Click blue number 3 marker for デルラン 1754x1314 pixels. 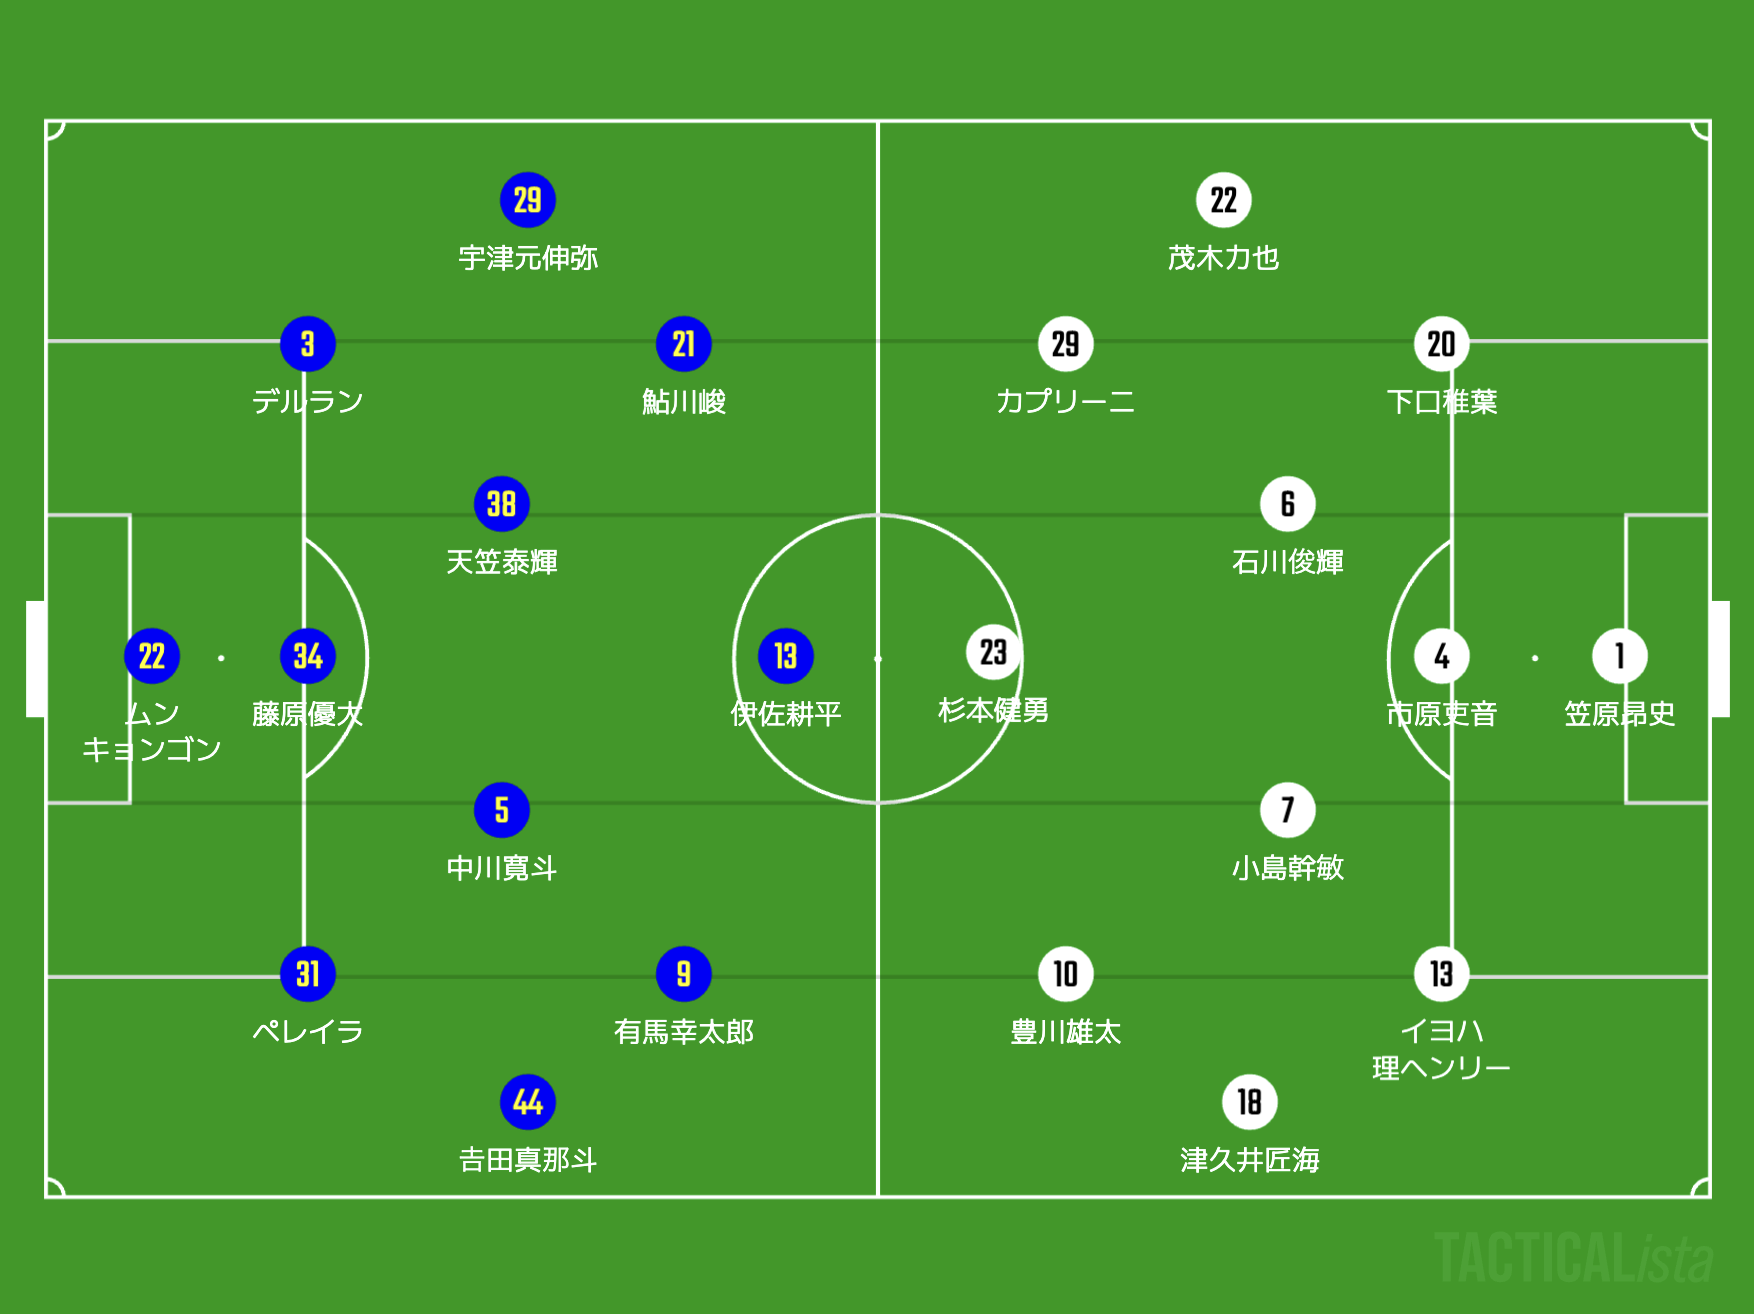pyautogui.click(x=308, y=344)
